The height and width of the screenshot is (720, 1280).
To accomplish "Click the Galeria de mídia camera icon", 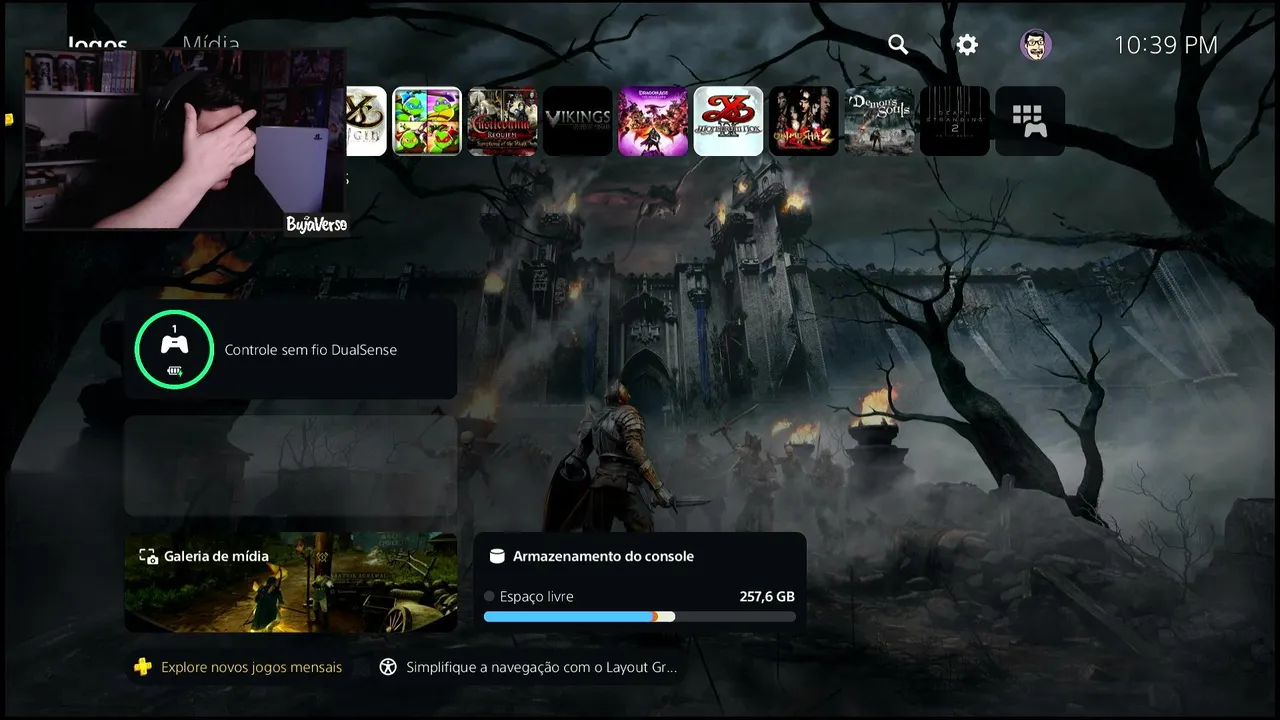I will pyautogui.click(x=148, y=556).
